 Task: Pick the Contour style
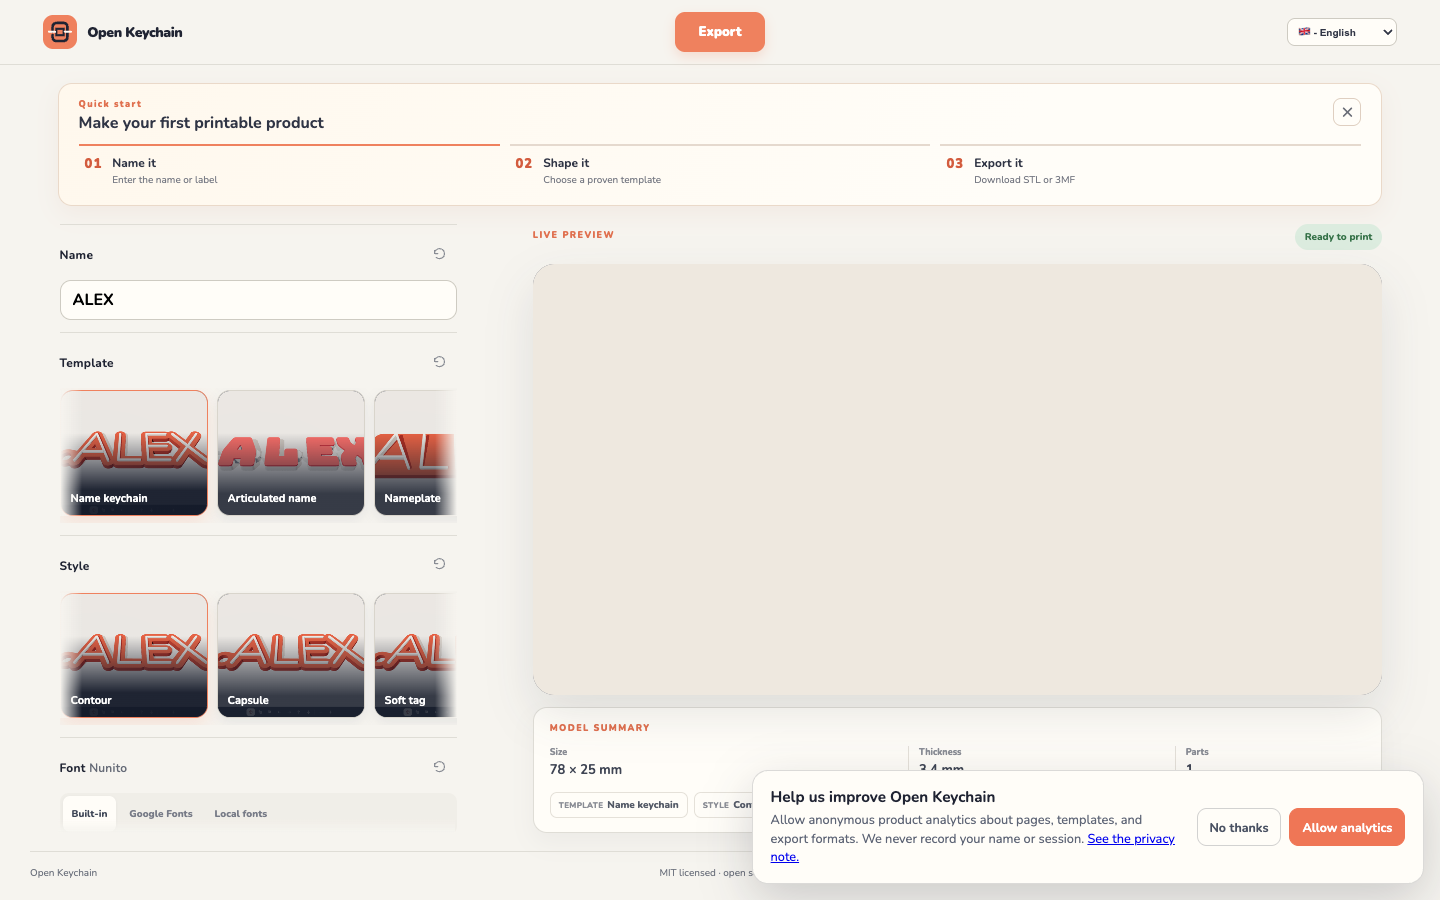pos(134,655)
